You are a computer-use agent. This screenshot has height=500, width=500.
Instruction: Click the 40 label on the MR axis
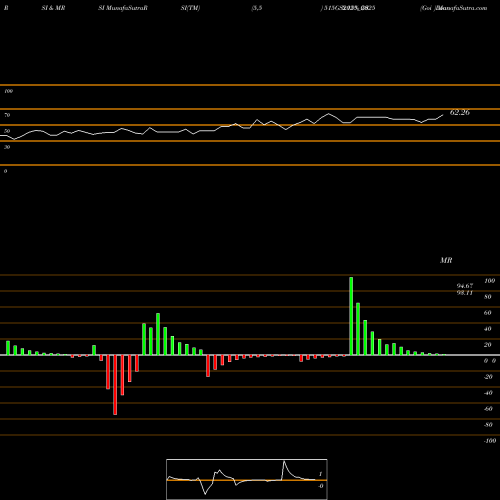(x=488, y=329)
